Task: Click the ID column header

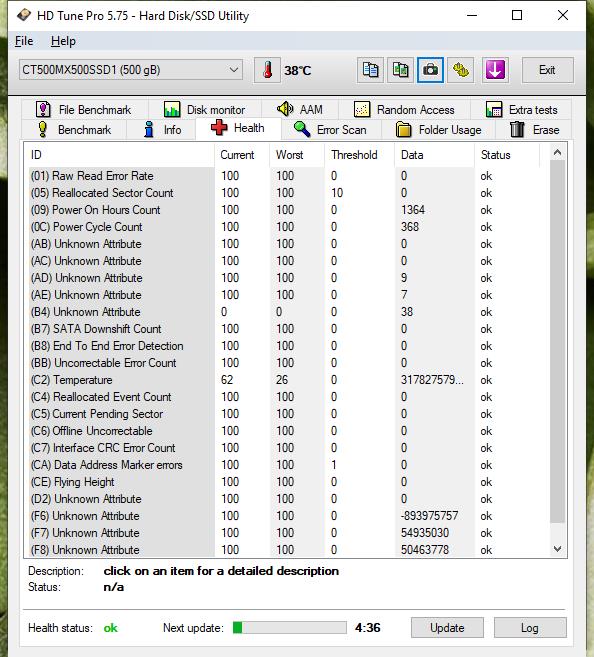Action: tap(119, 155)
